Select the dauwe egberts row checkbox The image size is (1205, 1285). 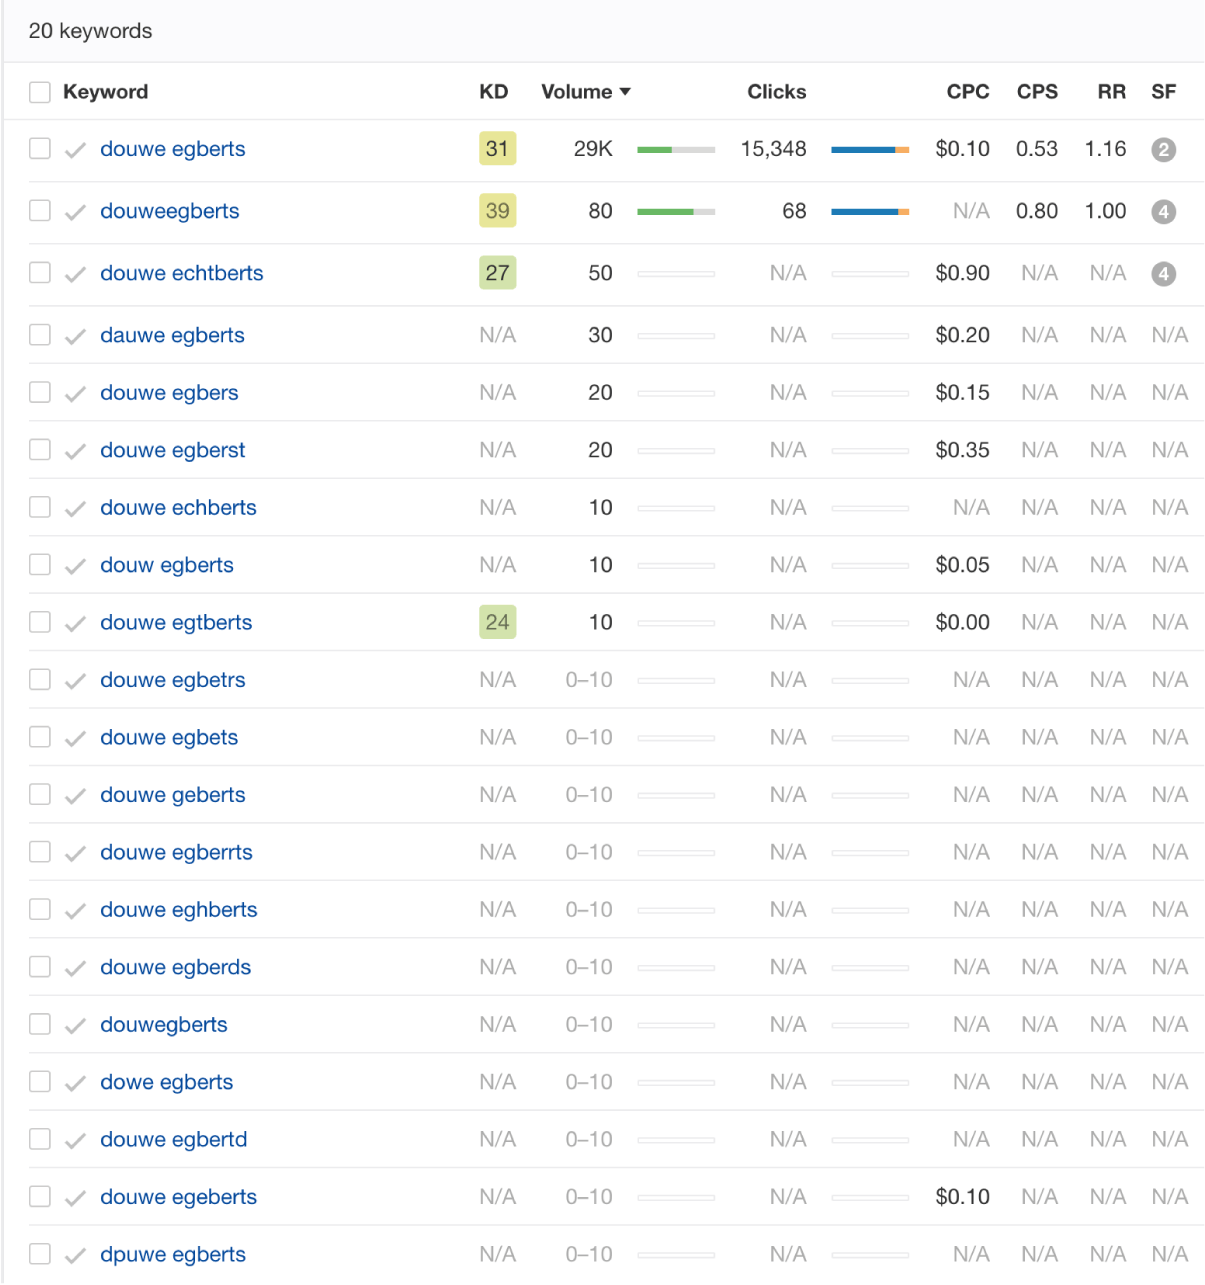tap(40, 335)
